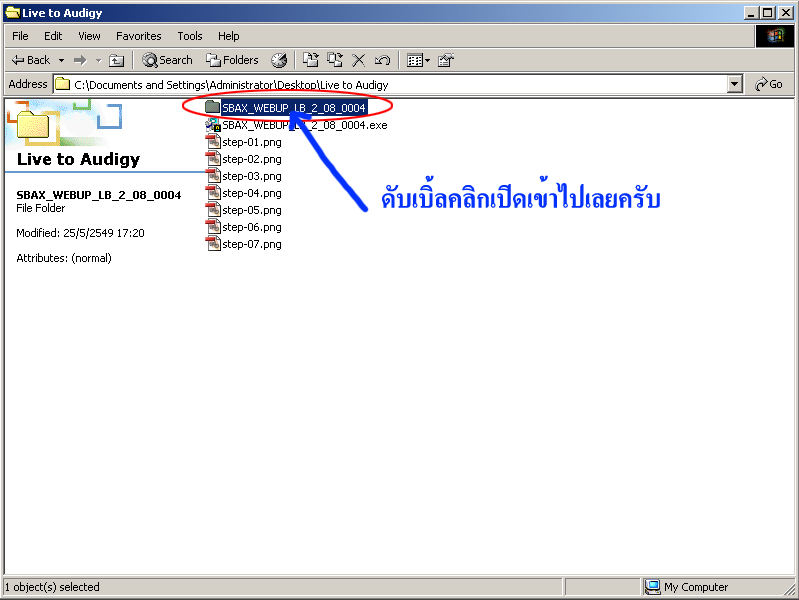Screen dimensions: 799x600
Task: Select the step-04.png file icon
Action: tap(212, 192)
